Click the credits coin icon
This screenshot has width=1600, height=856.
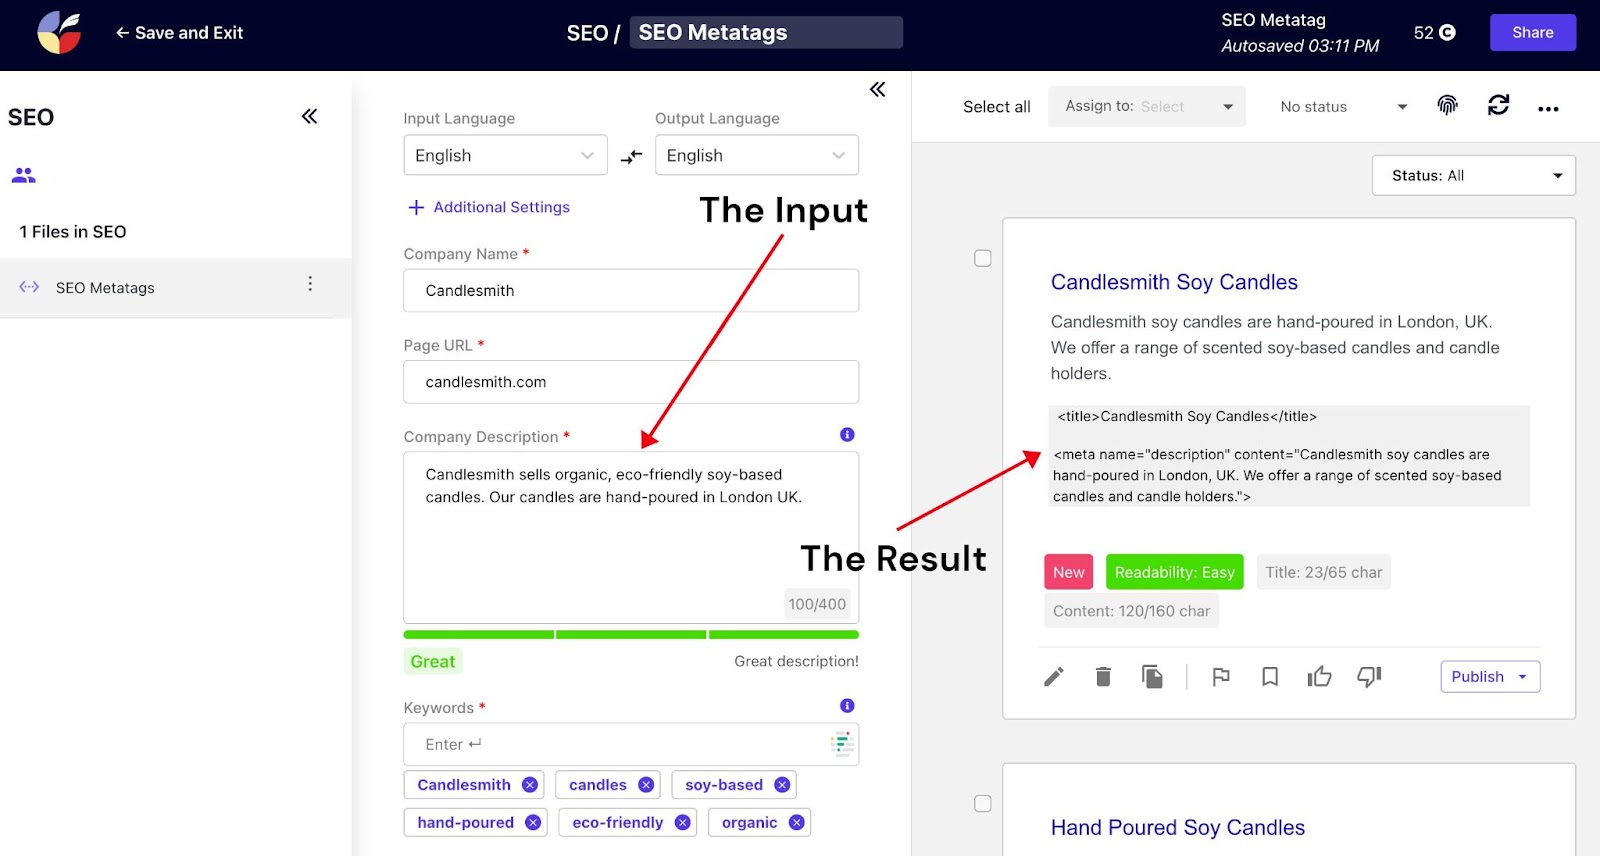1447,33
